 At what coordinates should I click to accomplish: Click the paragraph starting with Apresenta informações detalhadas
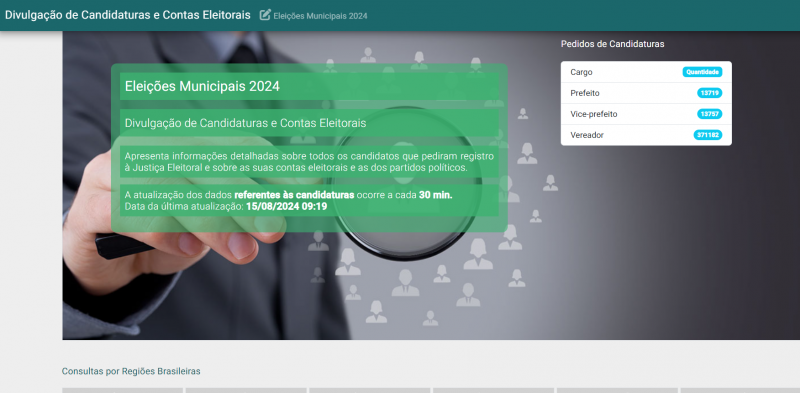pos(309,161)
